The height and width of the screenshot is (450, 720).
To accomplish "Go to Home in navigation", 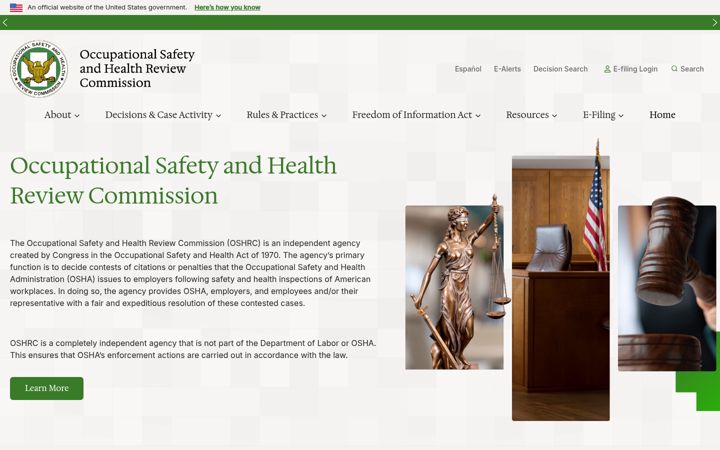I will coord(662,115).
